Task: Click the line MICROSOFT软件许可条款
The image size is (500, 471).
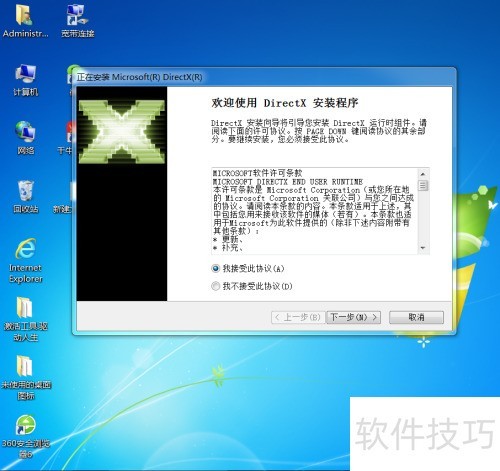Action: tap(257, 173)
